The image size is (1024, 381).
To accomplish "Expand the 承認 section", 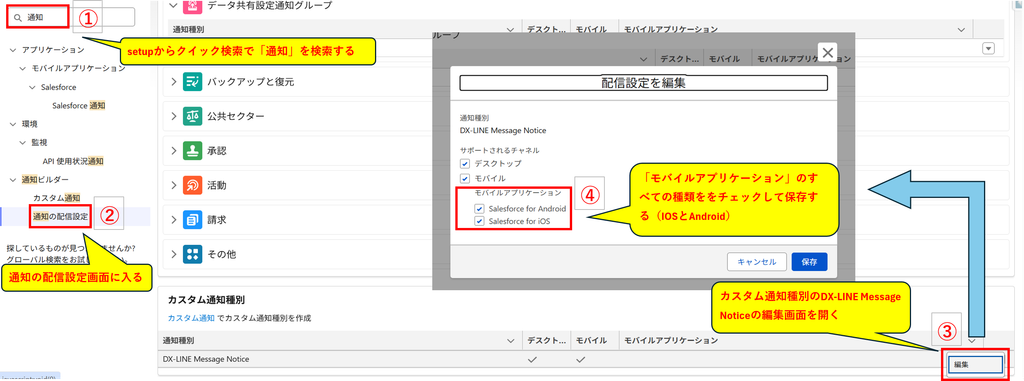I will click(174, 151).
